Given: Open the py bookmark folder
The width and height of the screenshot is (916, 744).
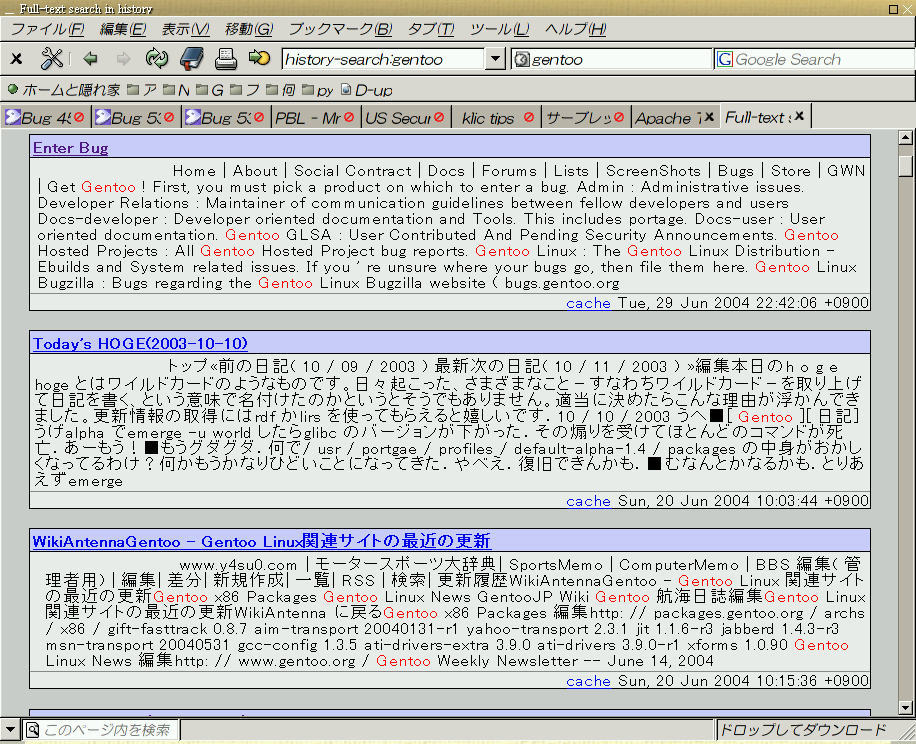Looking at the screenshot, I should [318, 90].
